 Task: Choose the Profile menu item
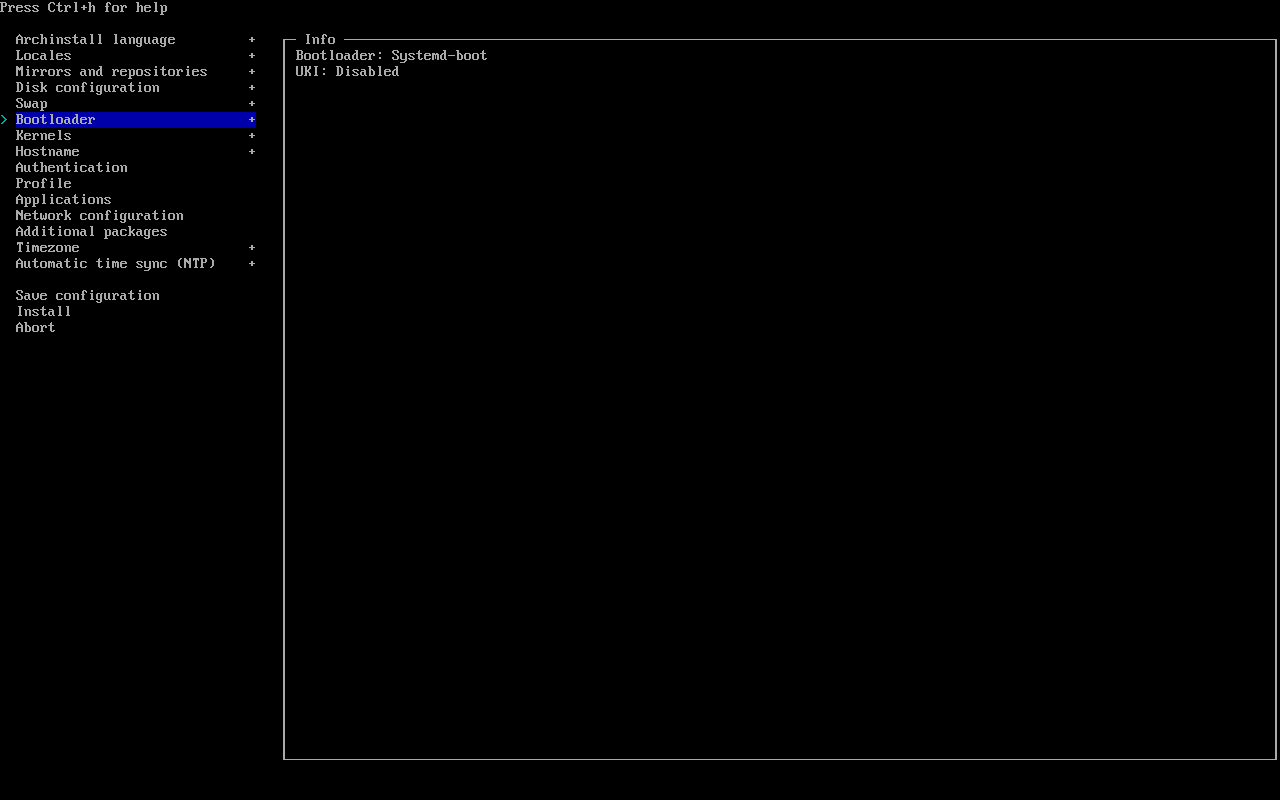click(x=43, y=184)
